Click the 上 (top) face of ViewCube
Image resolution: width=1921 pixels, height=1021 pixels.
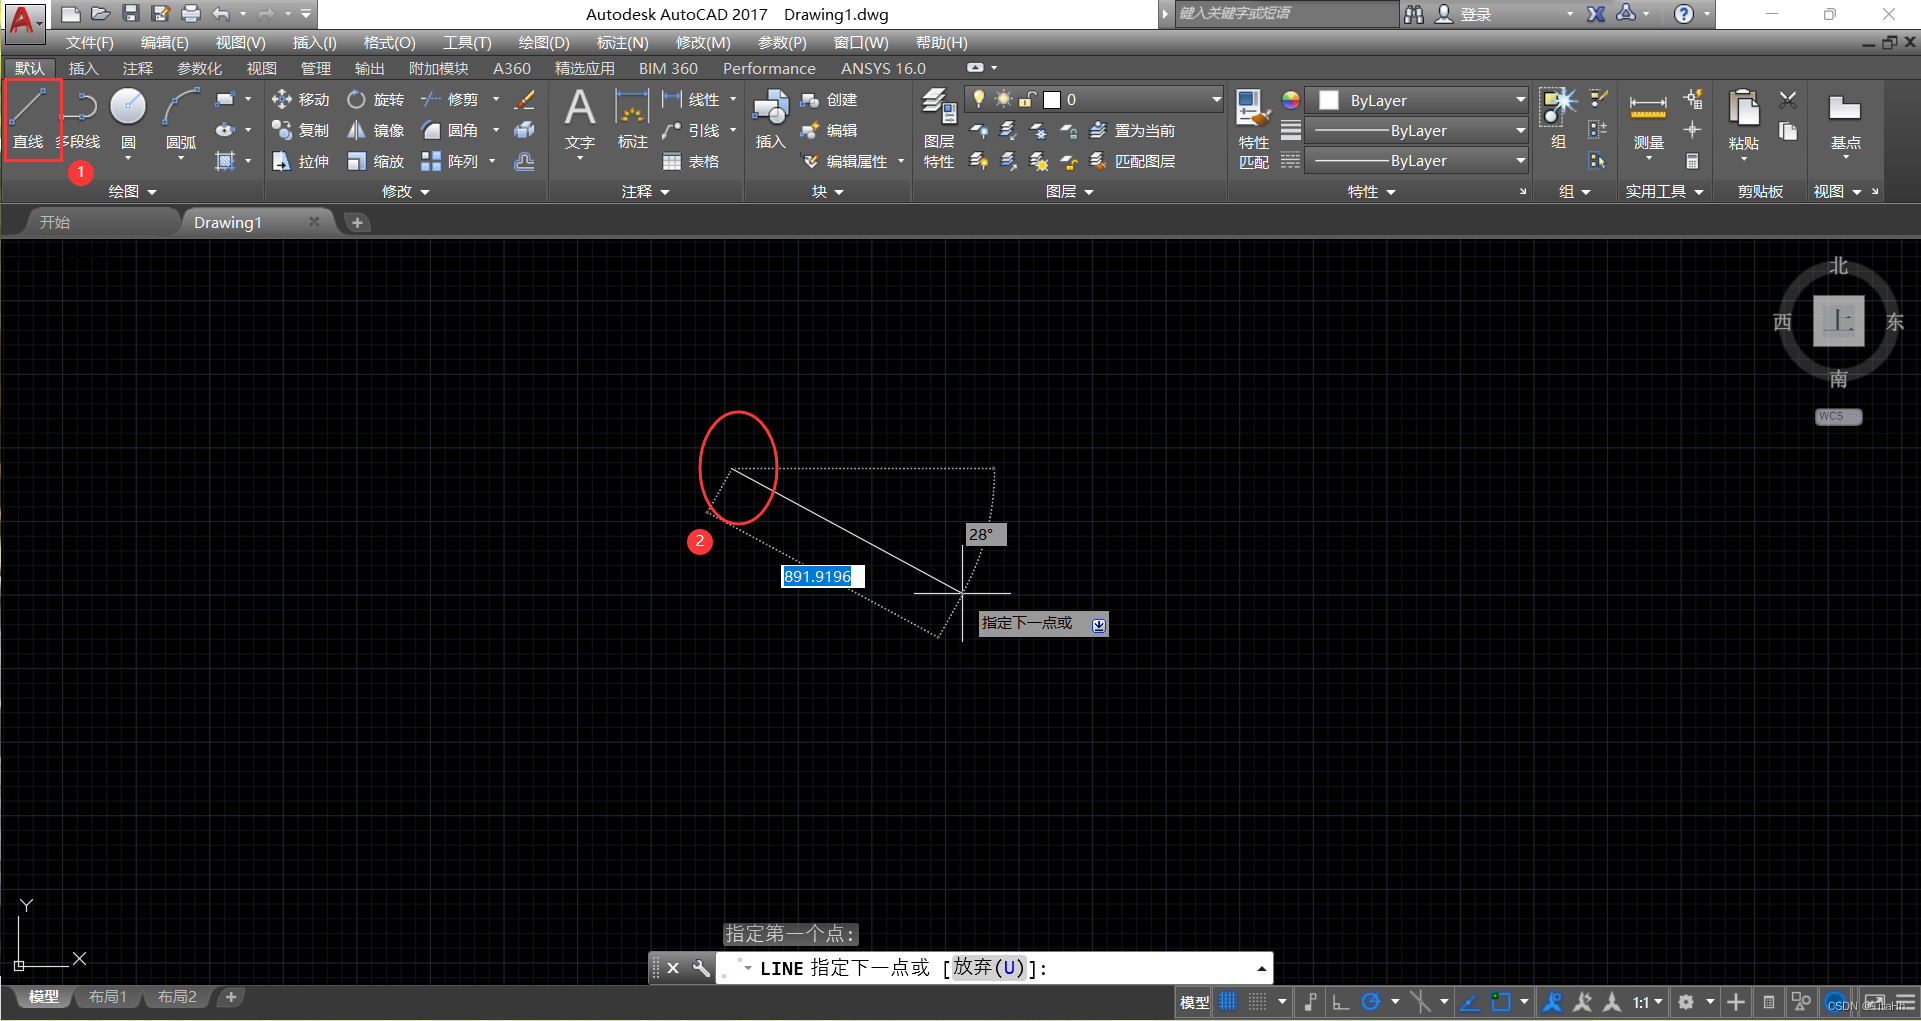1838,321
